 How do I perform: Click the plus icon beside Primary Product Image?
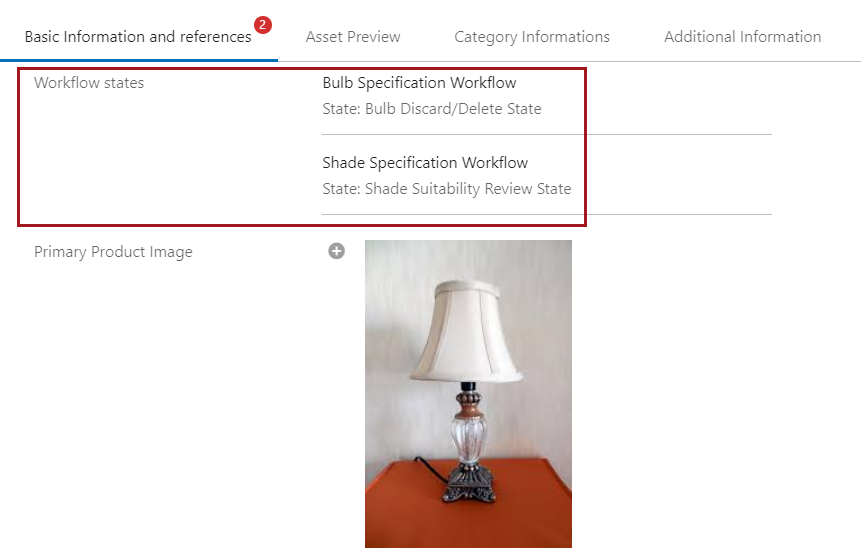click(x=337, y=251)
